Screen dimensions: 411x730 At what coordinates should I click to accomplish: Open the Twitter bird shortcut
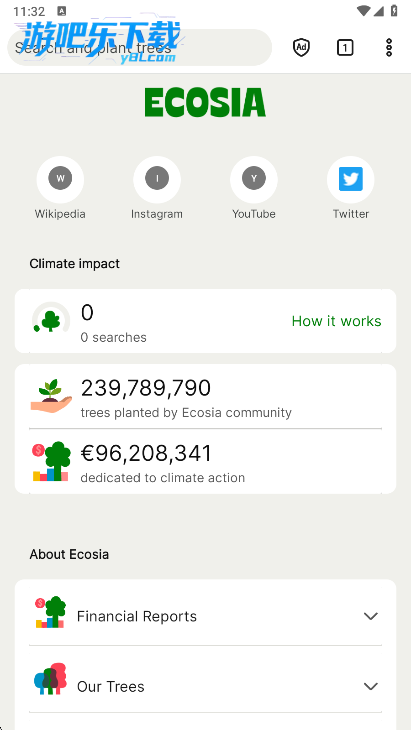(x=350, y=179)
